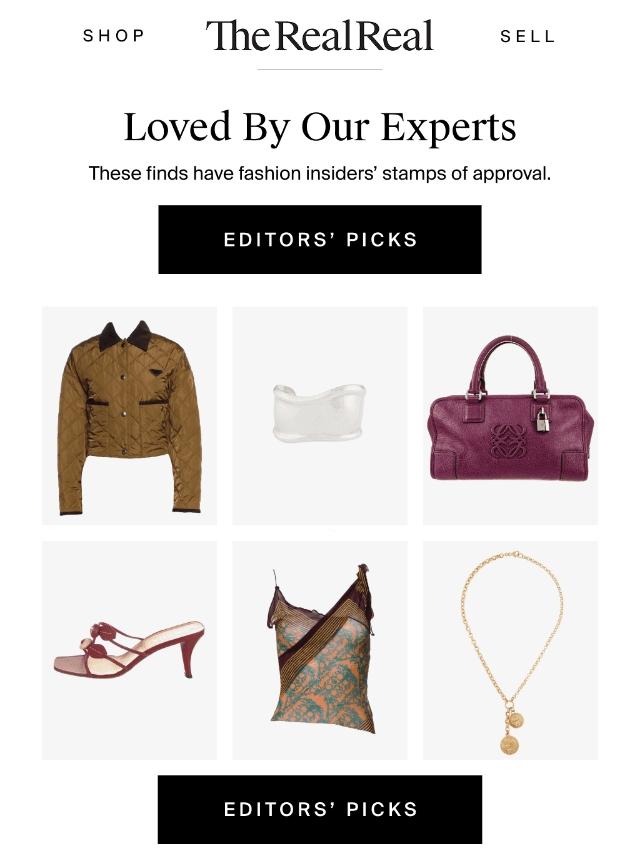Click the "Loved By Our Experts" headline

click(x=320, y=128)
